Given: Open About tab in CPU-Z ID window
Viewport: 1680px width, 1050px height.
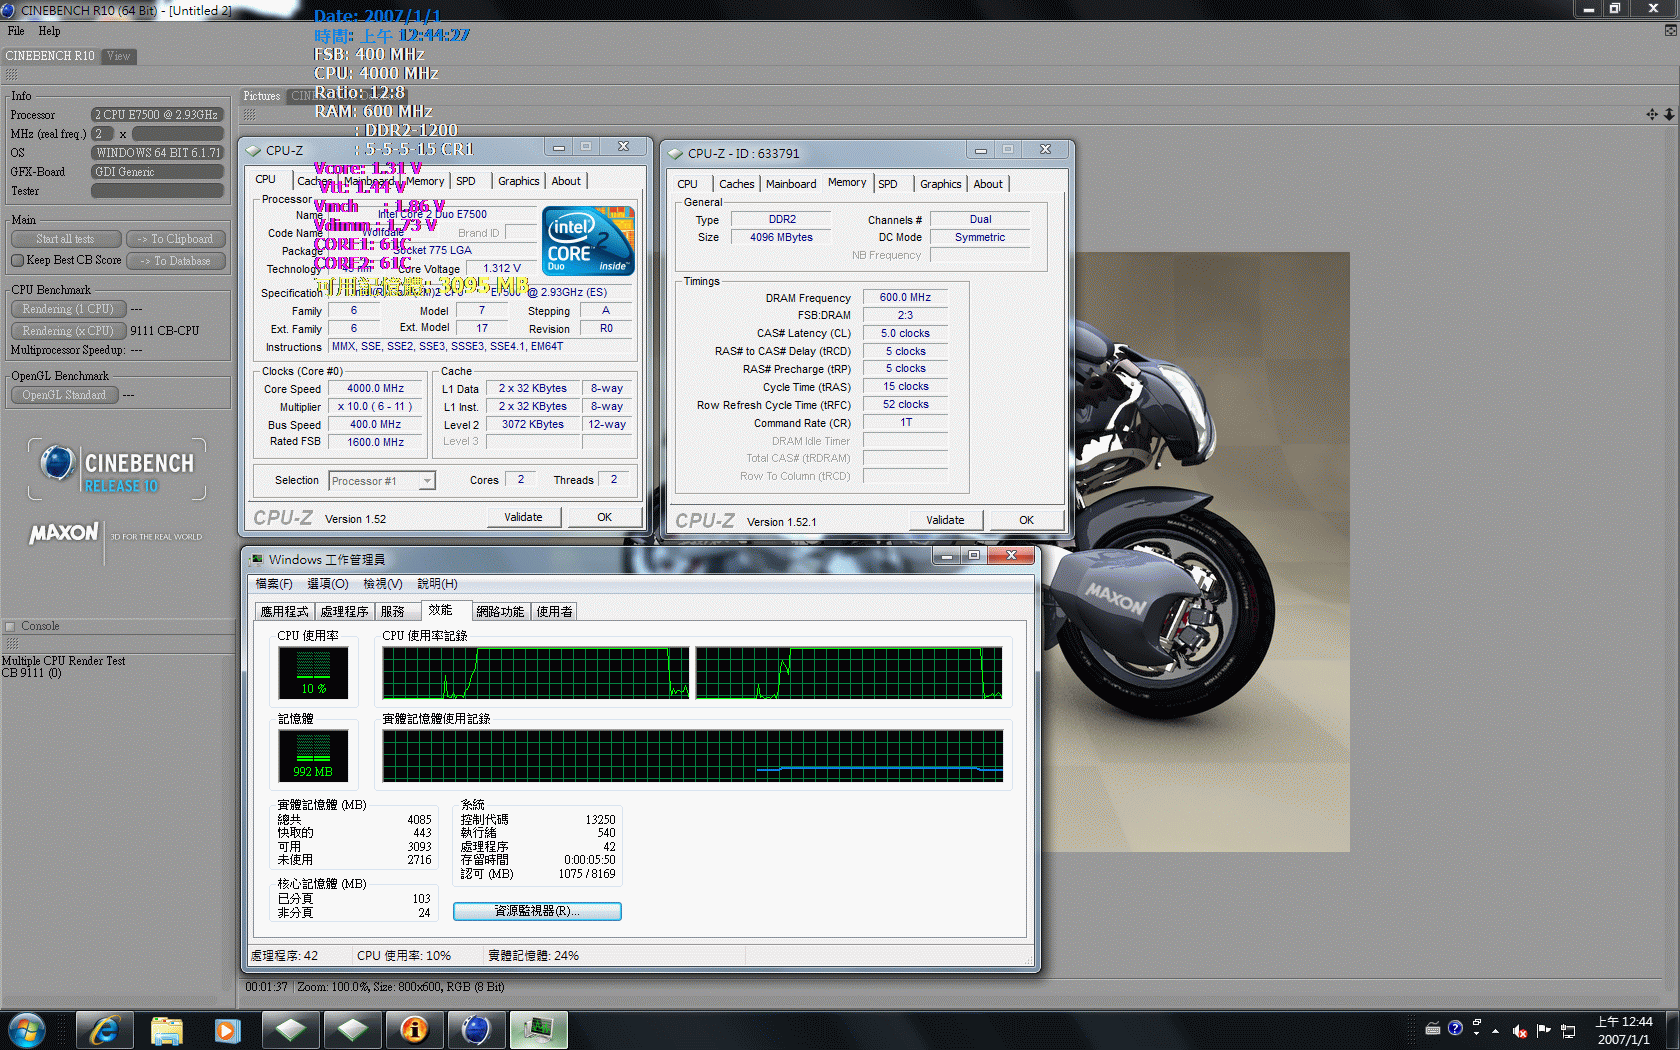Looking at the screenshot, I should click(988, 184).
